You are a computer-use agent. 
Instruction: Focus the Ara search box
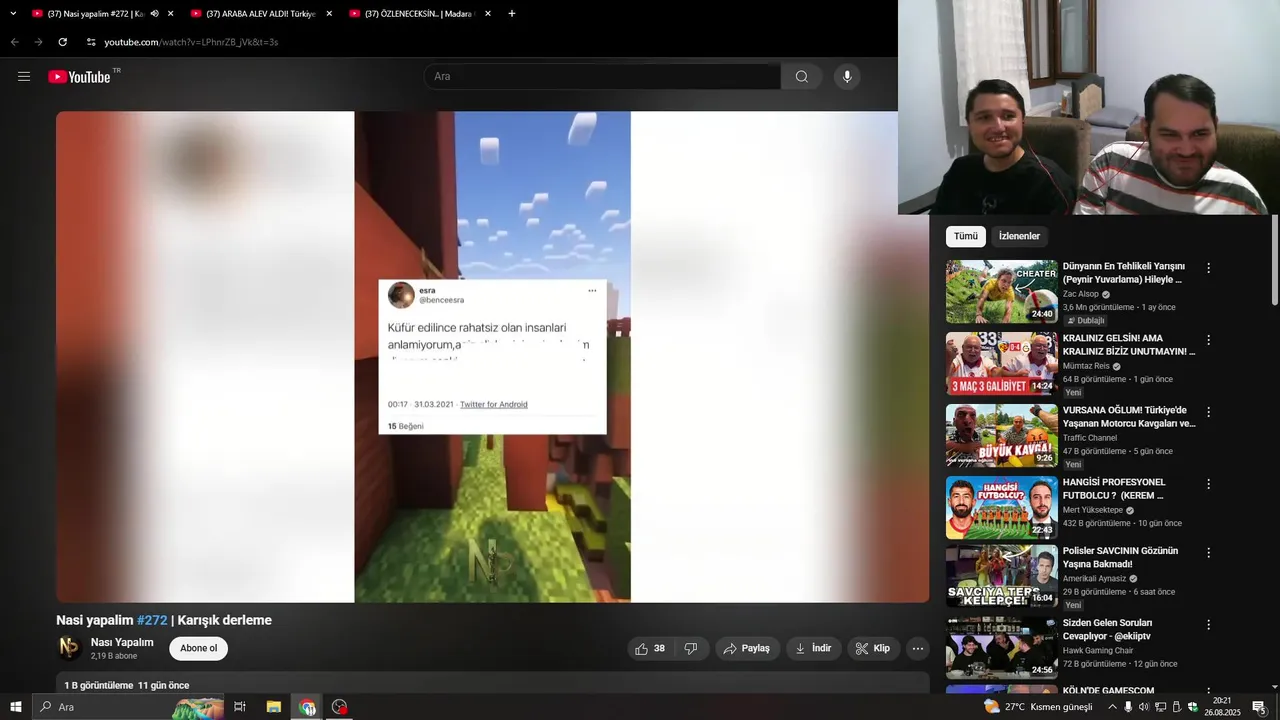[604, 76]
